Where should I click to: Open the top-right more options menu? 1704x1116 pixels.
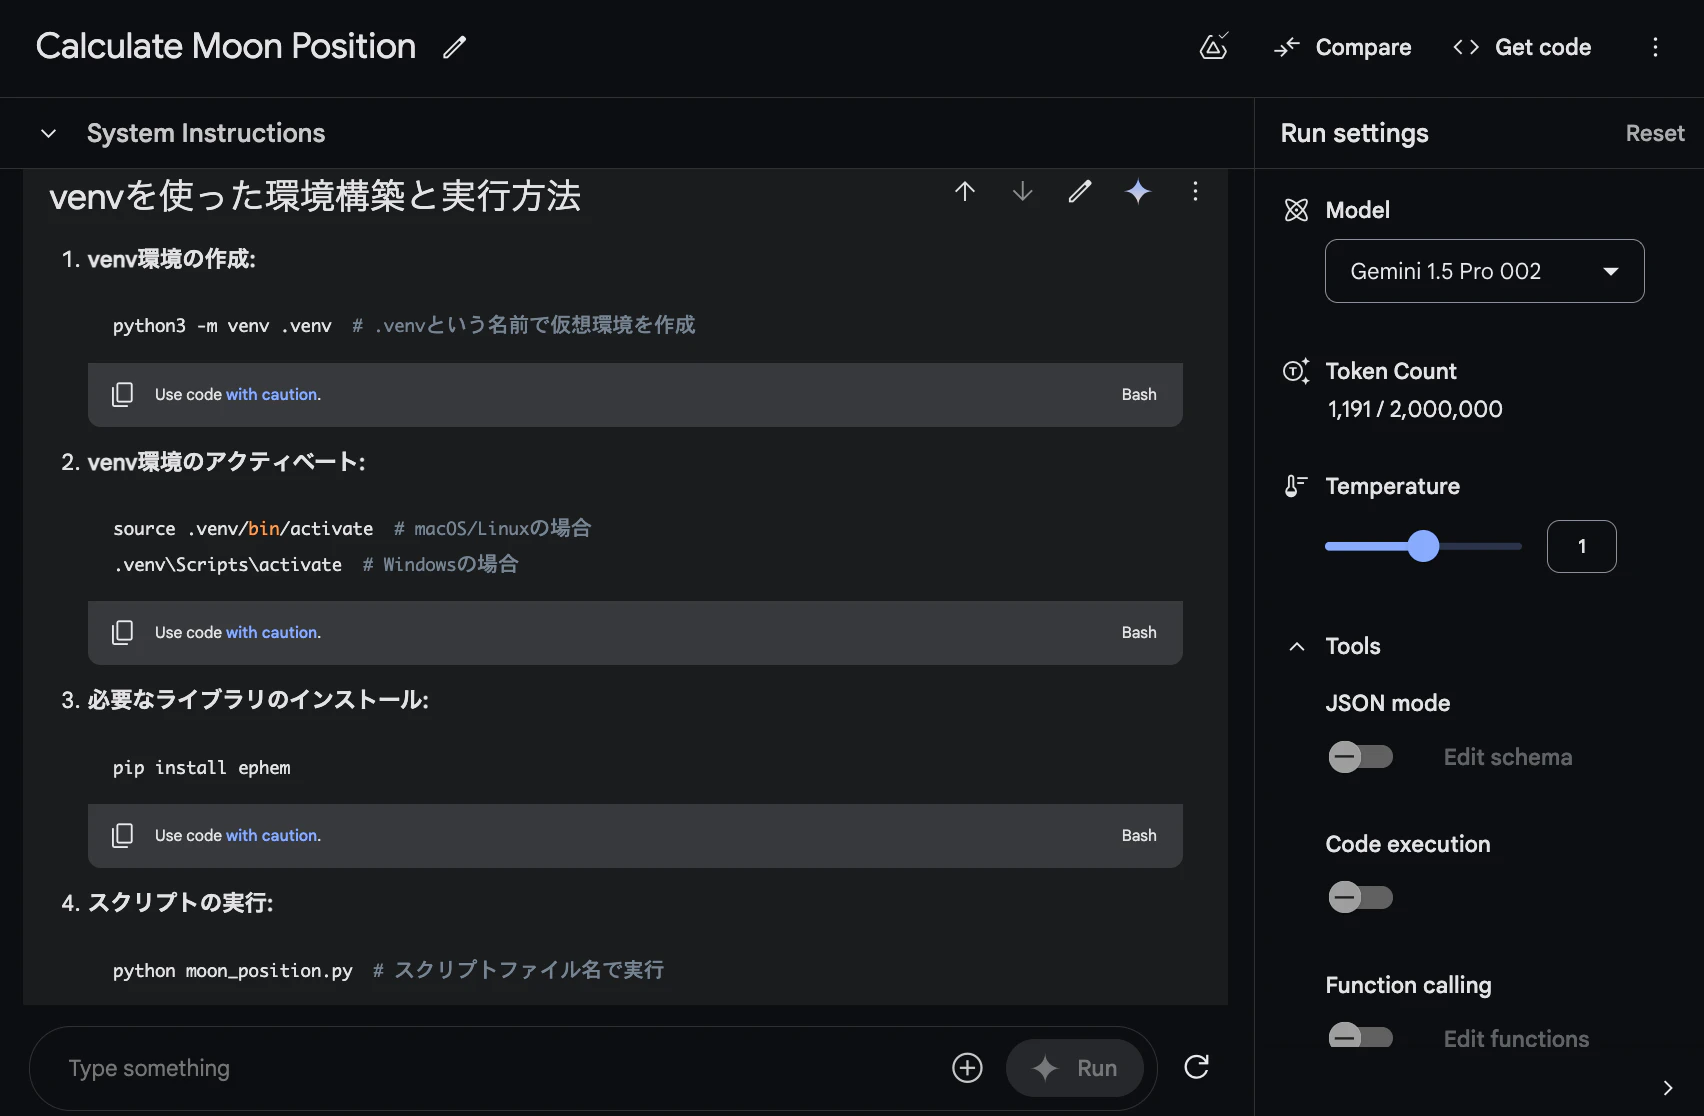click(1655, 47)
